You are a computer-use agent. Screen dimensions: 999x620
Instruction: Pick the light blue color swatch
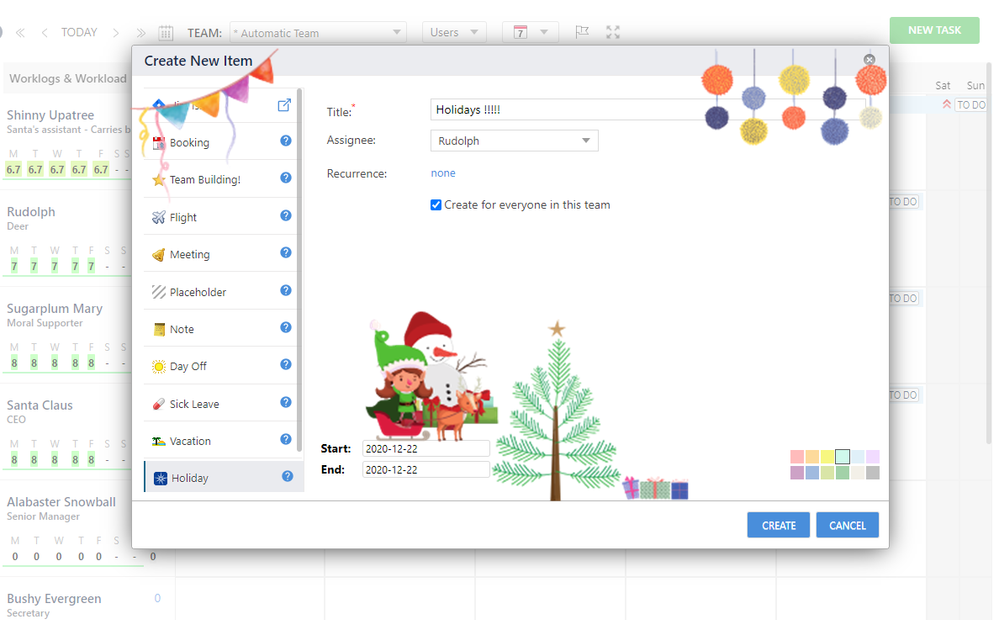click(x=858, y=456)
